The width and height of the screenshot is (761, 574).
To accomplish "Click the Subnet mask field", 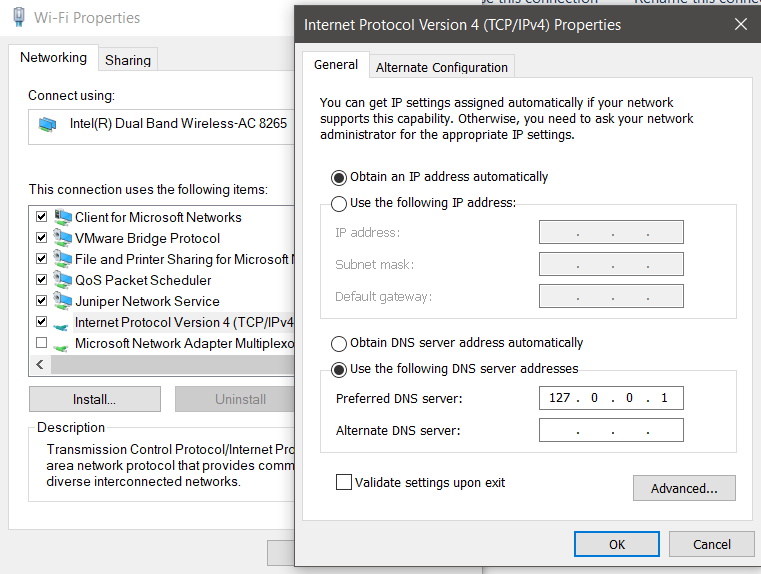I will pos(611,264).
